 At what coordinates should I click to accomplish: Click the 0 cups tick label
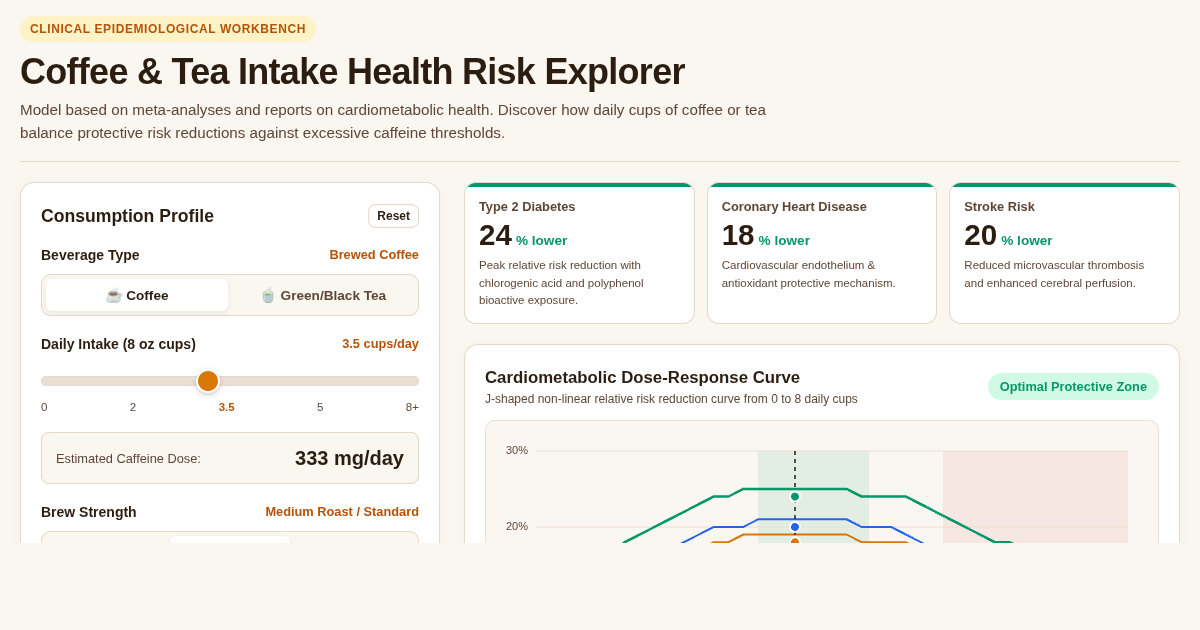[x=44, y=407]
